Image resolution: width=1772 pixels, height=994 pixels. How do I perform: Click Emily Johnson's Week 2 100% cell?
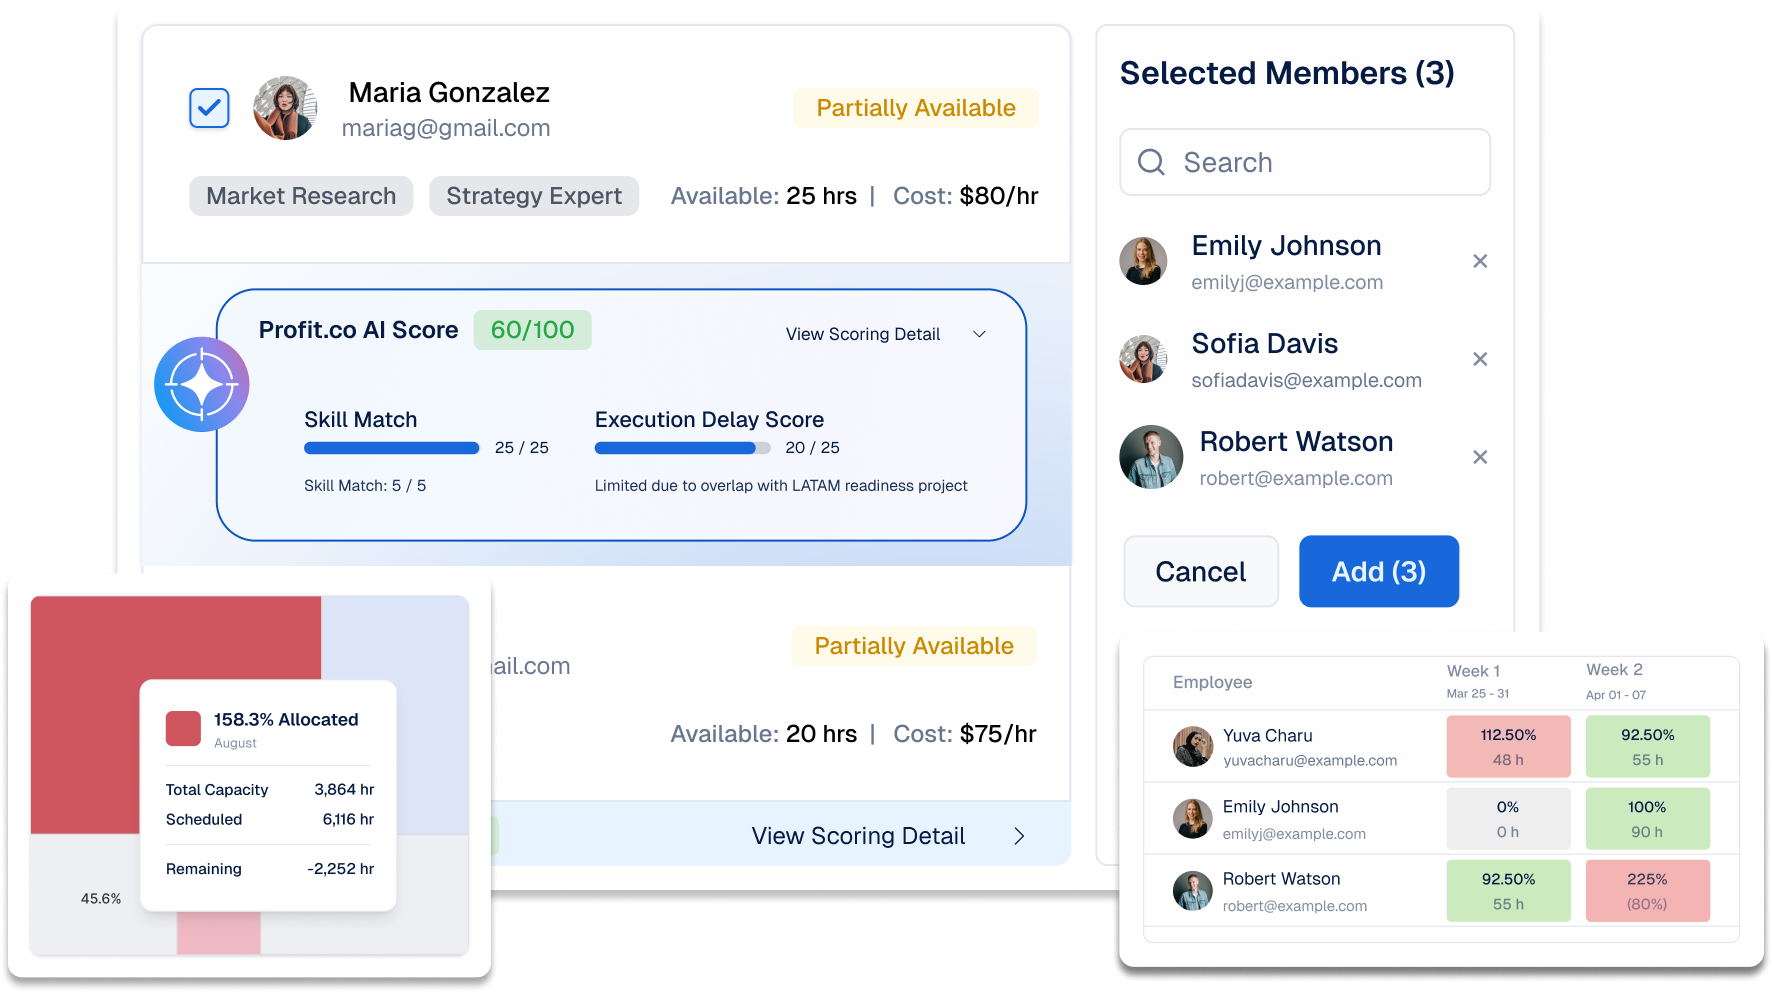(1647, 819)
